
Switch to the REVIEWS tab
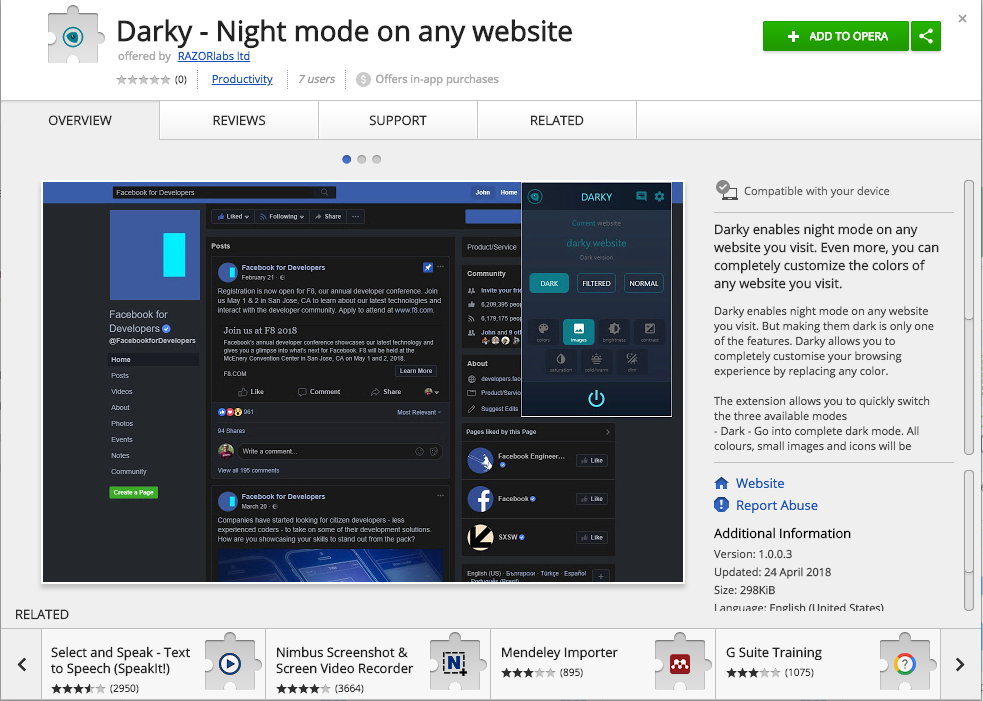(239, 120)
